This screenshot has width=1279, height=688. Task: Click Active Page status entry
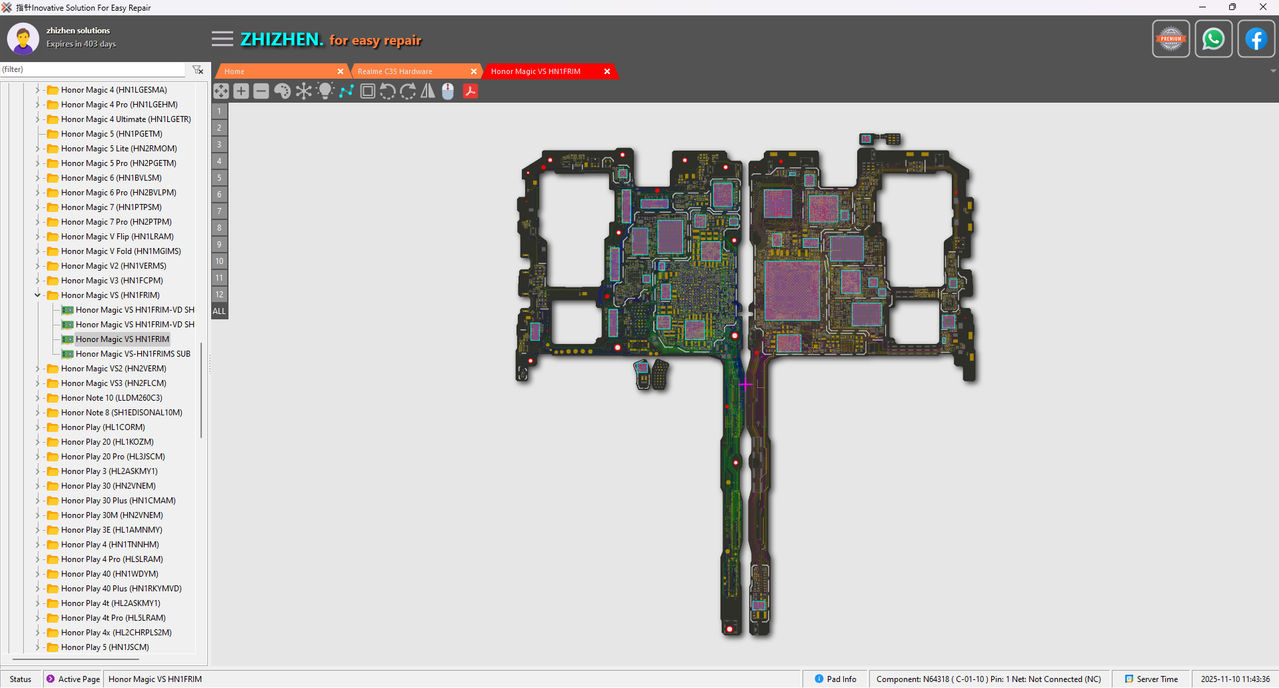click(x=73, y=679)
